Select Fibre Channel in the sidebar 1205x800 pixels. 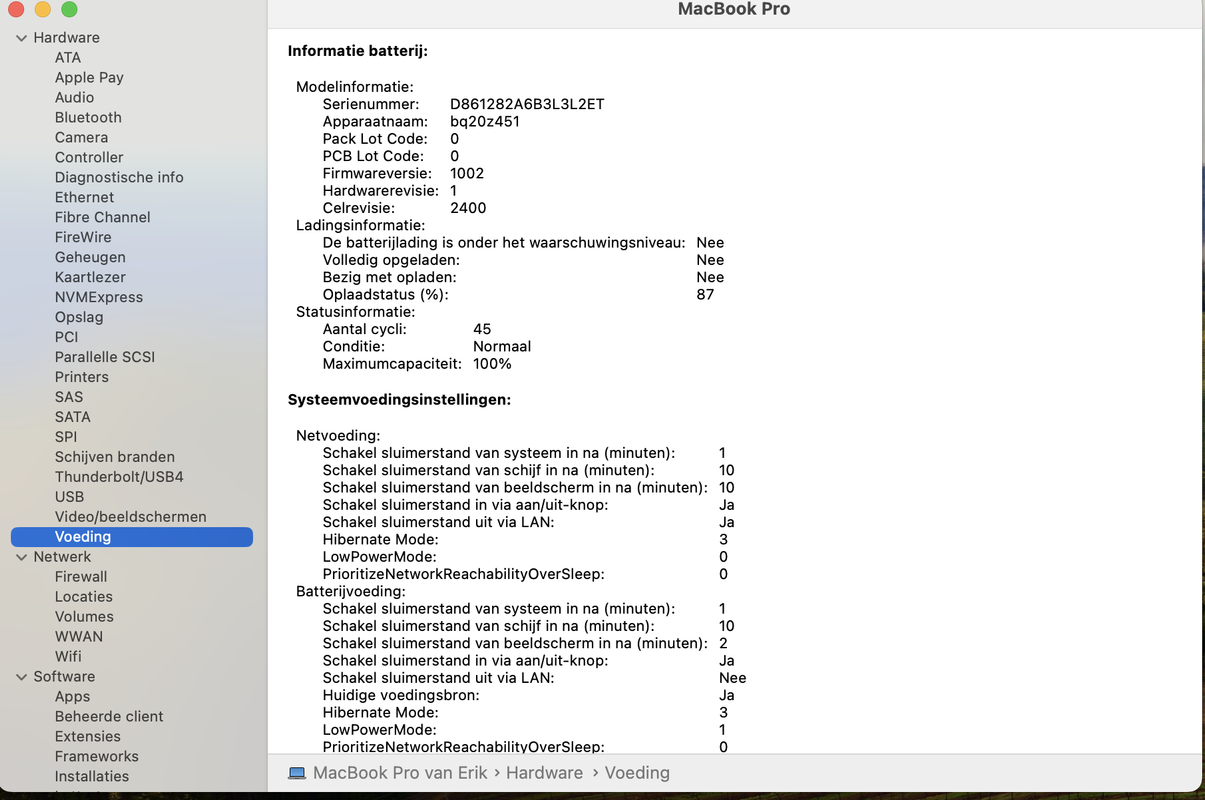102,217
